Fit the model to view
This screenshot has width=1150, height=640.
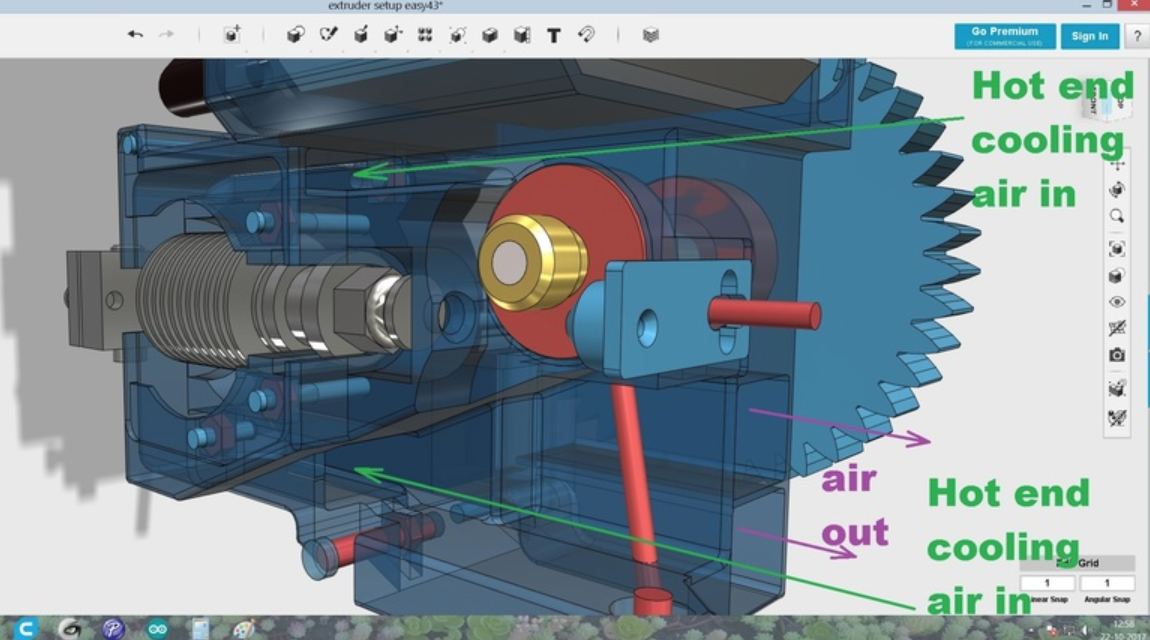pyautogui.click(x=1117, y=249)
